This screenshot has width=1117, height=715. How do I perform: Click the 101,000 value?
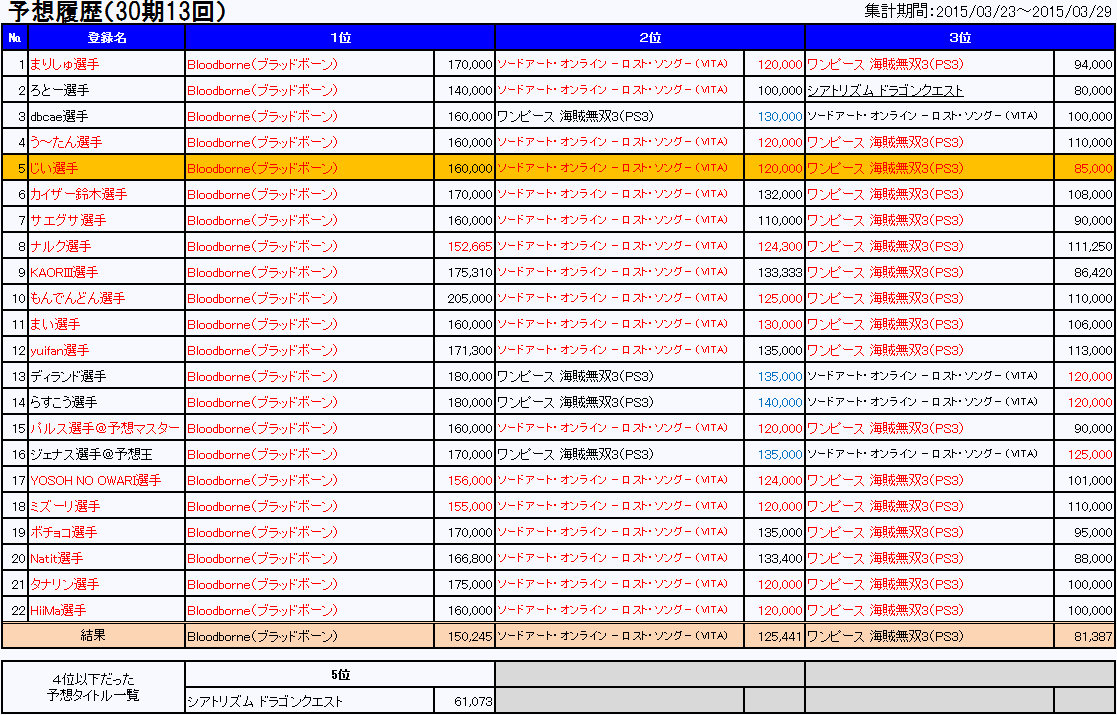1090,481
